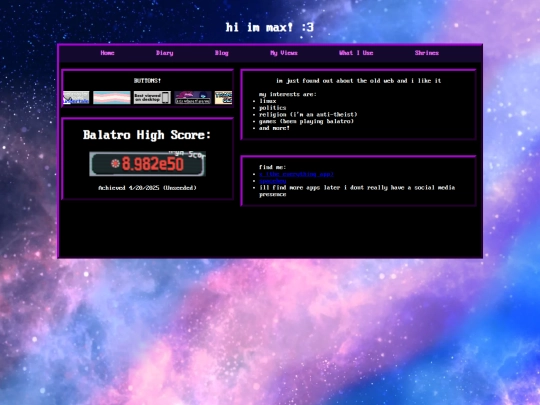This screenshot has height=405, width=540.
Task: Visit the Shrines page
Action: click(x=426, y=53)
